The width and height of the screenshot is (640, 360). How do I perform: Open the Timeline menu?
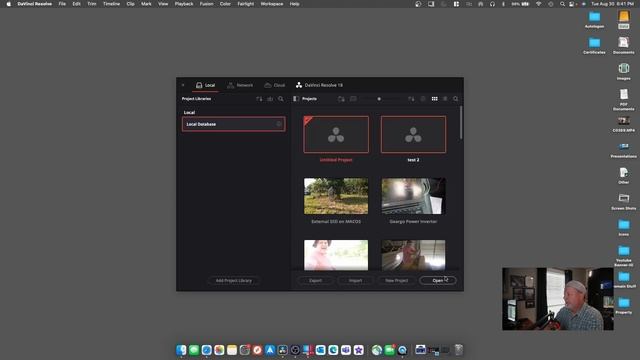111,4
